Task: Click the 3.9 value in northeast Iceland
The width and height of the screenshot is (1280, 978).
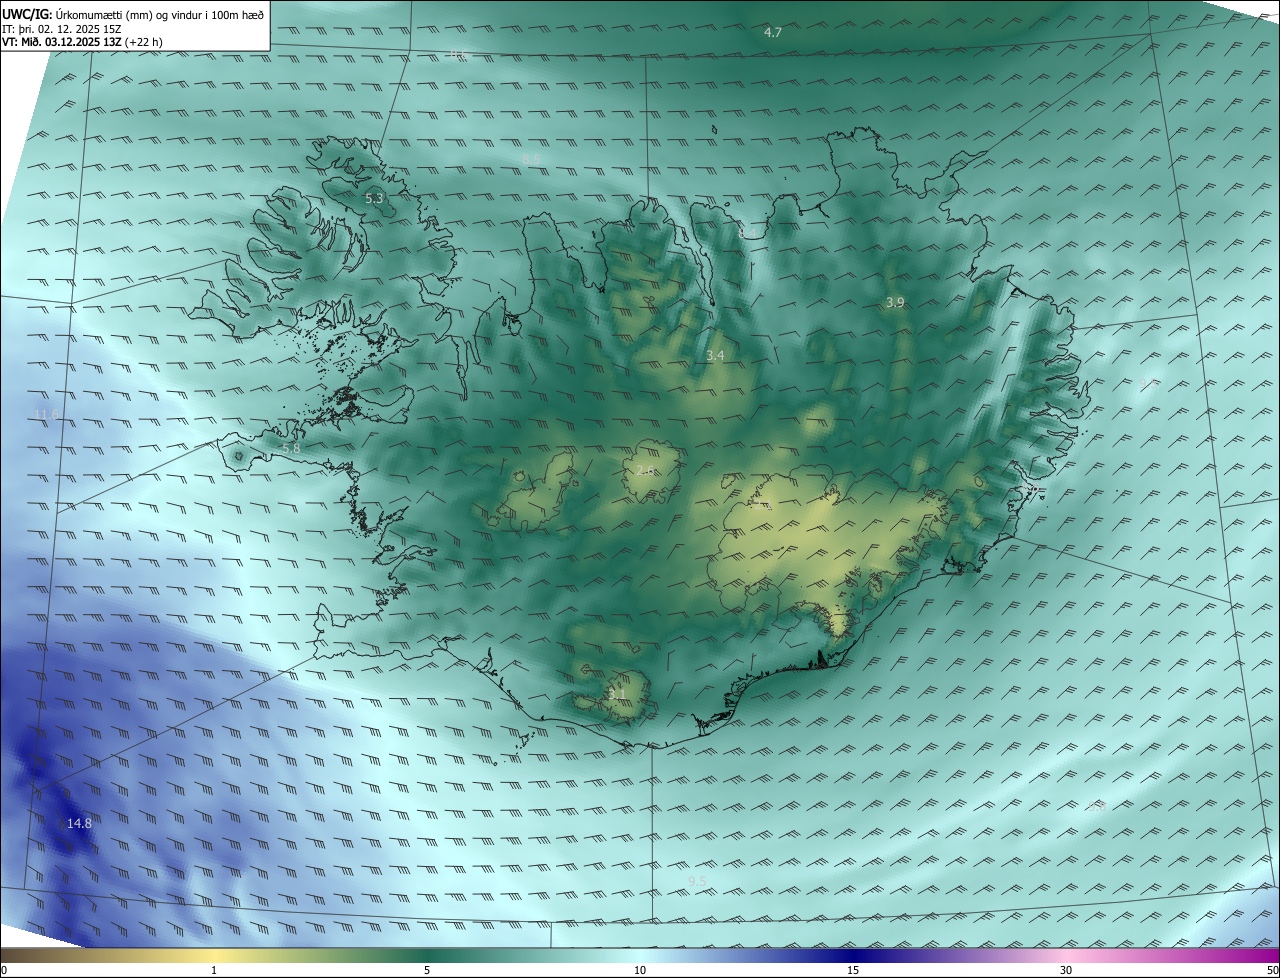Action: pyautogui.click(x=895, y=302)
